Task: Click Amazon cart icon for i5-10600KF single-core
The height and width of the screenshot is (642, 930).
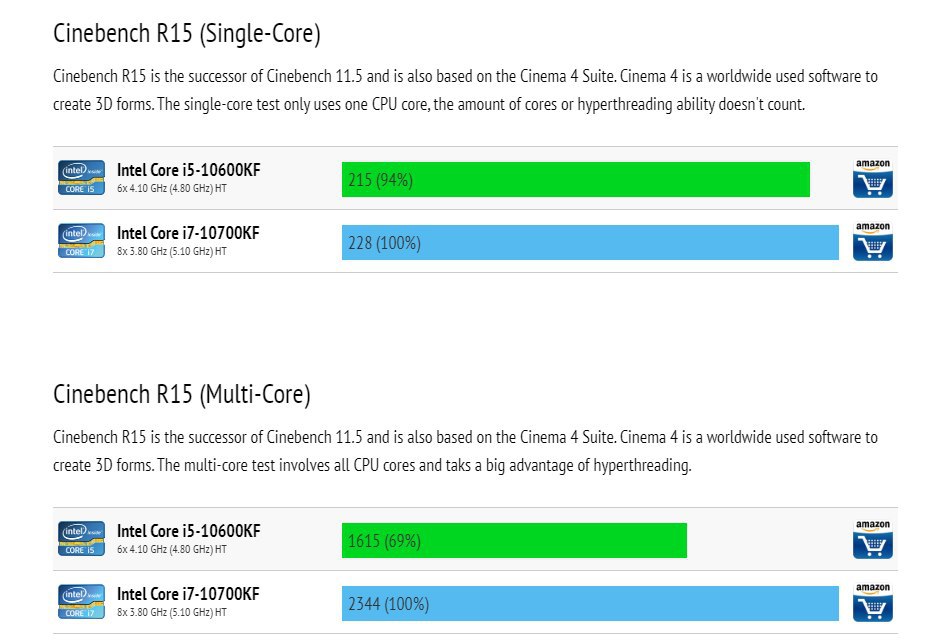Action: click(x=872, y=178)
